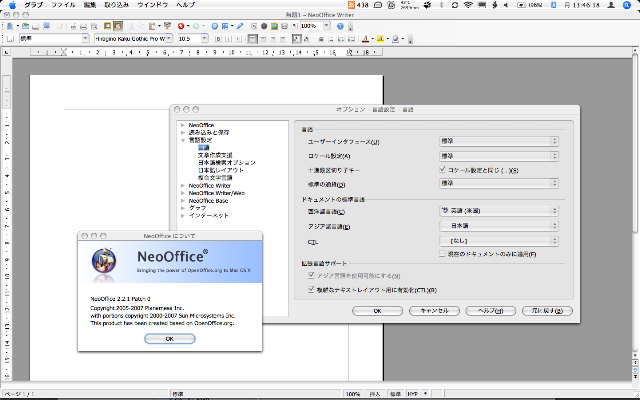Open the ロケール設定 dropdown
Viewport: 640px width, 400px height.
point(499,156)
